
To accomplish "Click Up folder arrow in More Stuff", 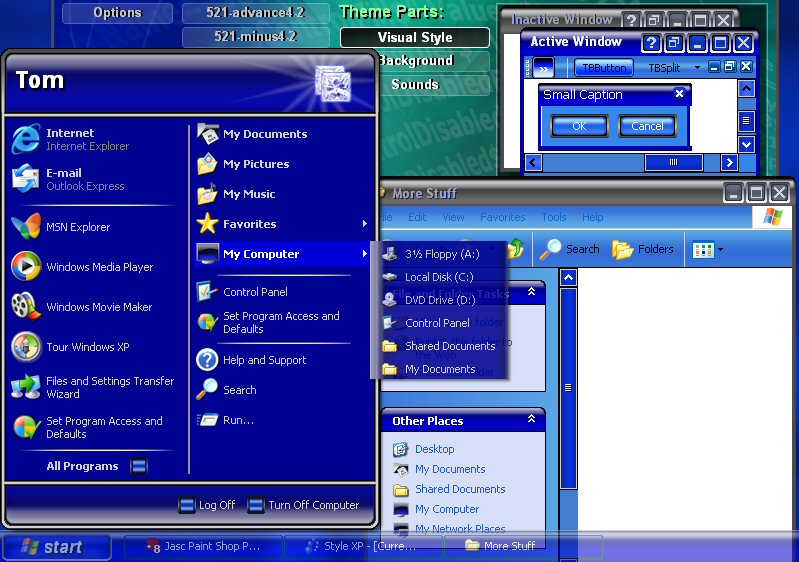I will pos(517,249).
